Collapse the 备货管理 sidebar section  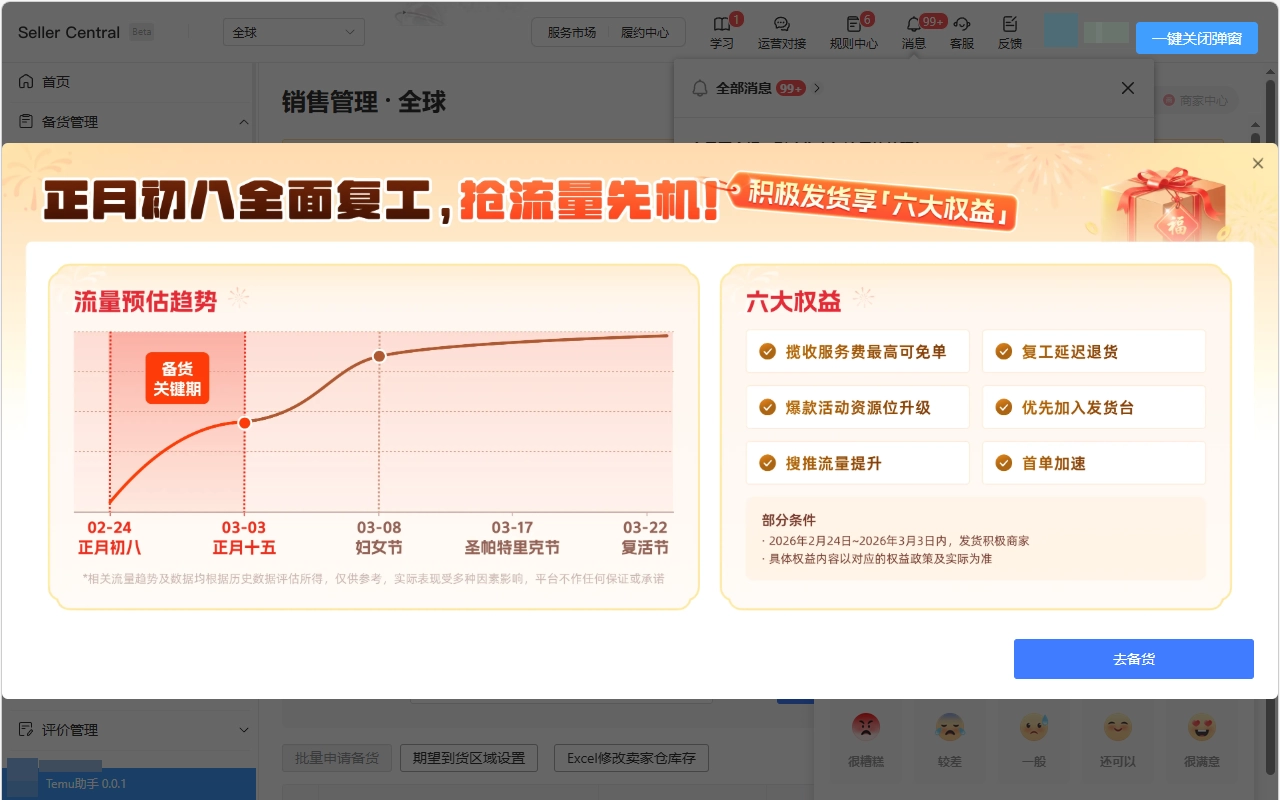coord(245,121)
